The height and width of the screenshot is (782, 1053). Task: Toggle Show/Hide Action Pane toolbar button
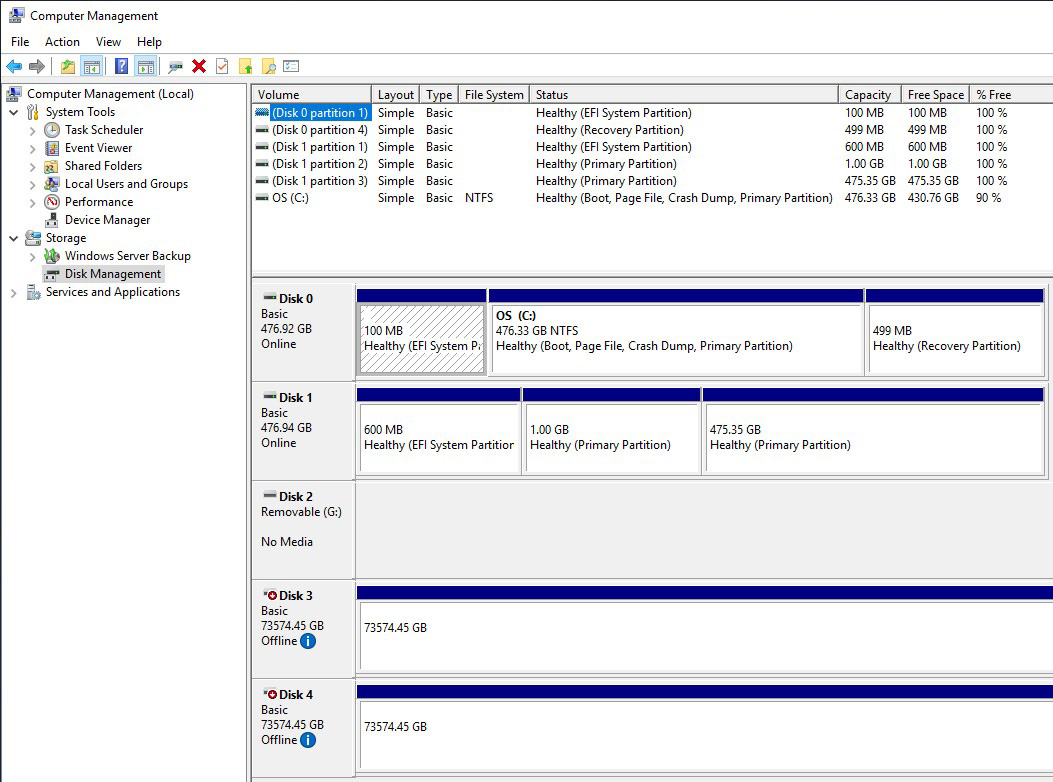pyautogui.click(x=146, y=66)
